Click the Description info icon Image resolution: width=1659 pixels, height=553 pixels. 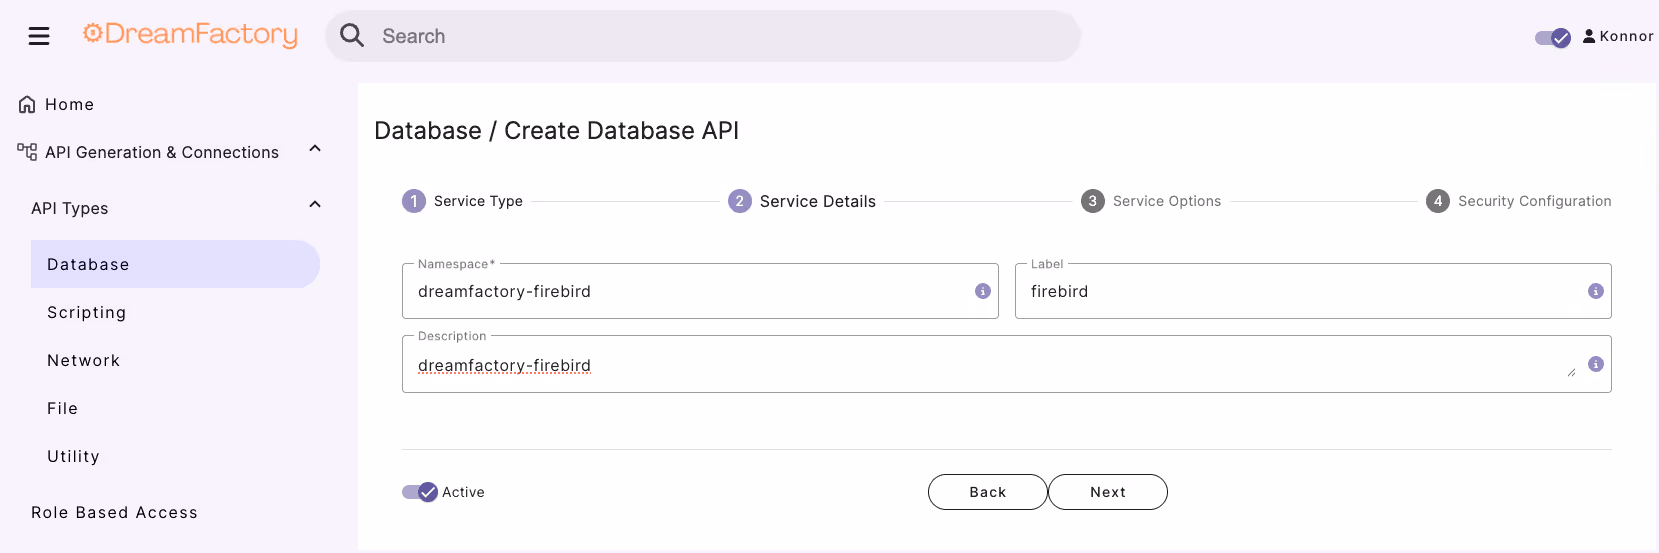[x=1596, y=364]
